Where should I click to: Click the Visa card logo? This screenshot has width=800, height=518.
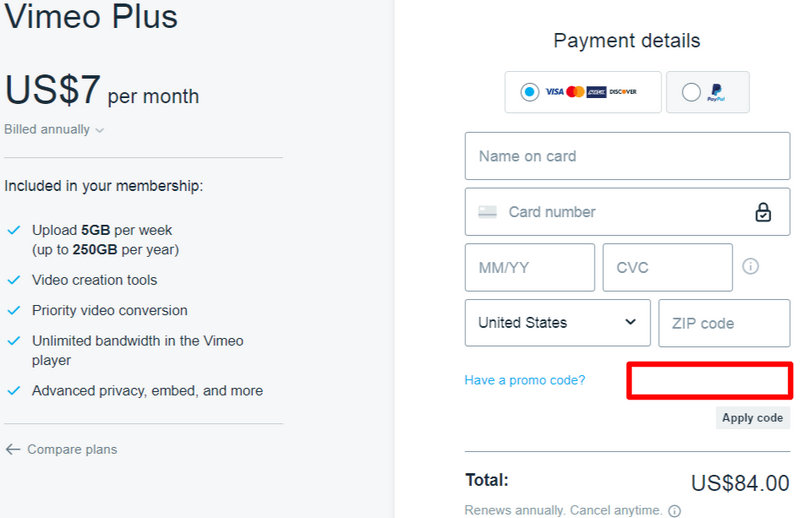coord(554,92)
